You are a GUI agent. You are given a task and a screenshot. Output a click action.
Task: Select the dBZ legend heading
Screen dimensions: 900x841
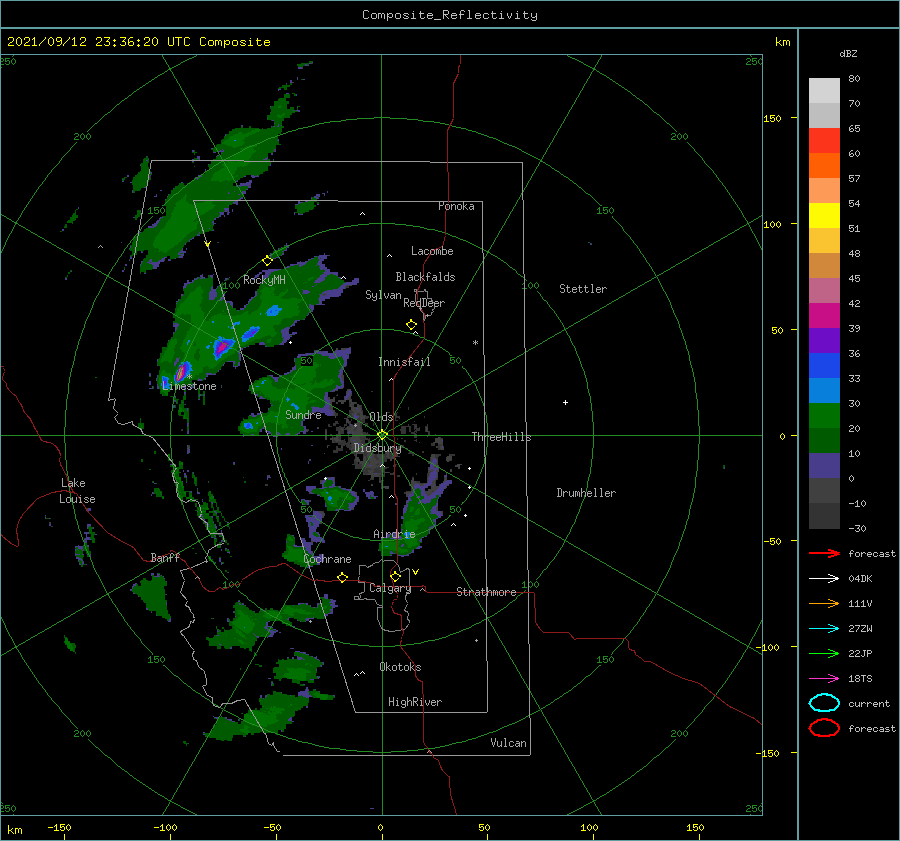(848, 53)
